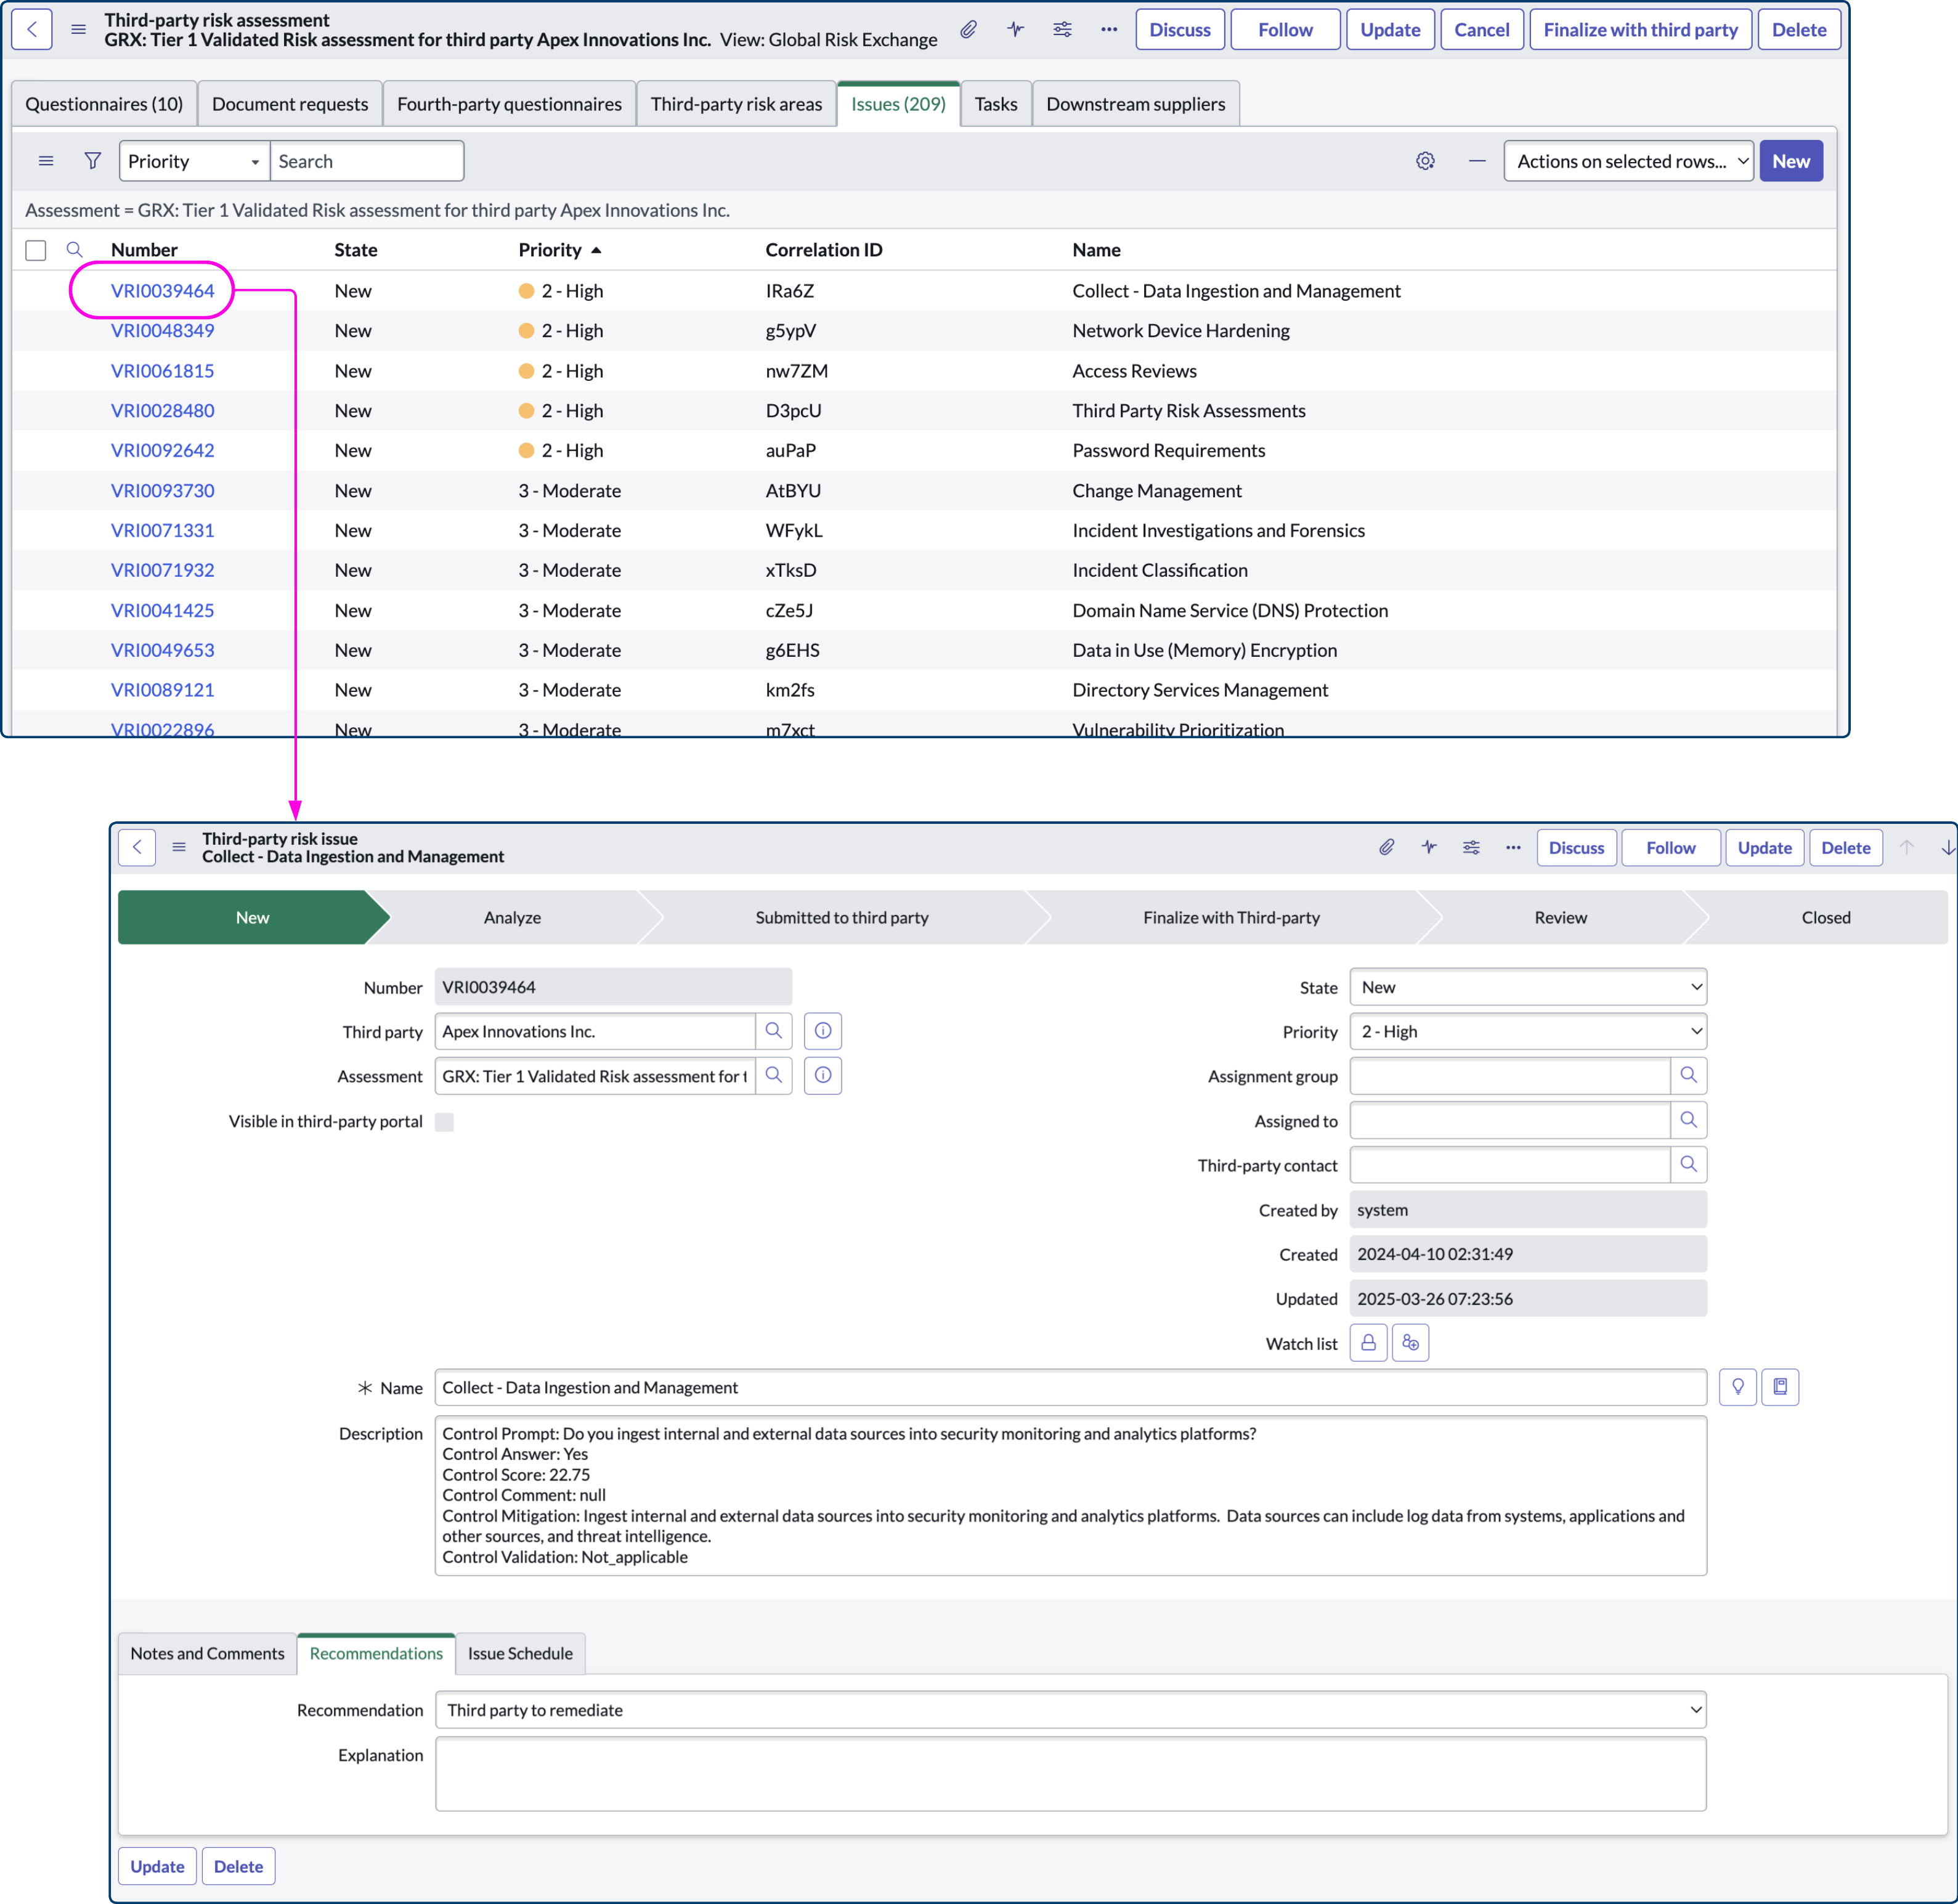Click paperclip attachment icon in issue form
Viewport: 1958px width, 1904px height.
(x=1386, y=847)
